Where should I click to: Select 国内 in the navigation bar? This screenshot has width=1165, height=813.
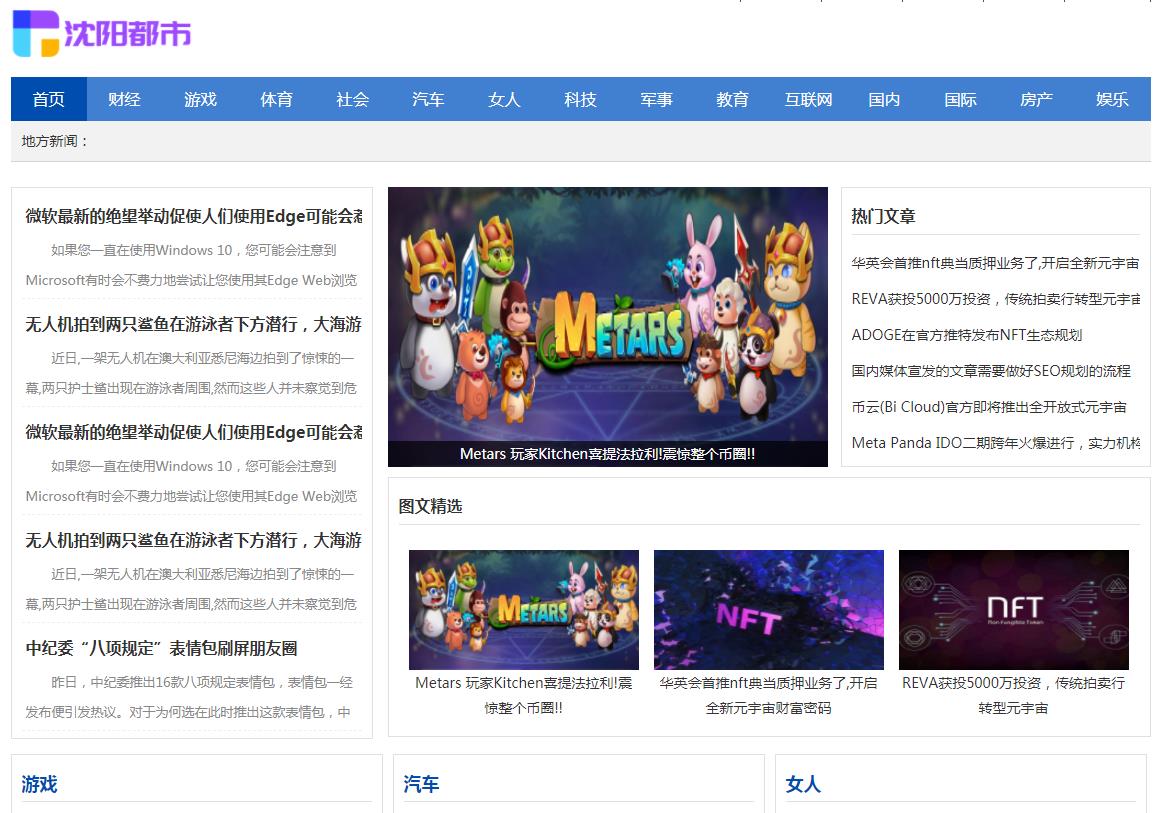884,99
